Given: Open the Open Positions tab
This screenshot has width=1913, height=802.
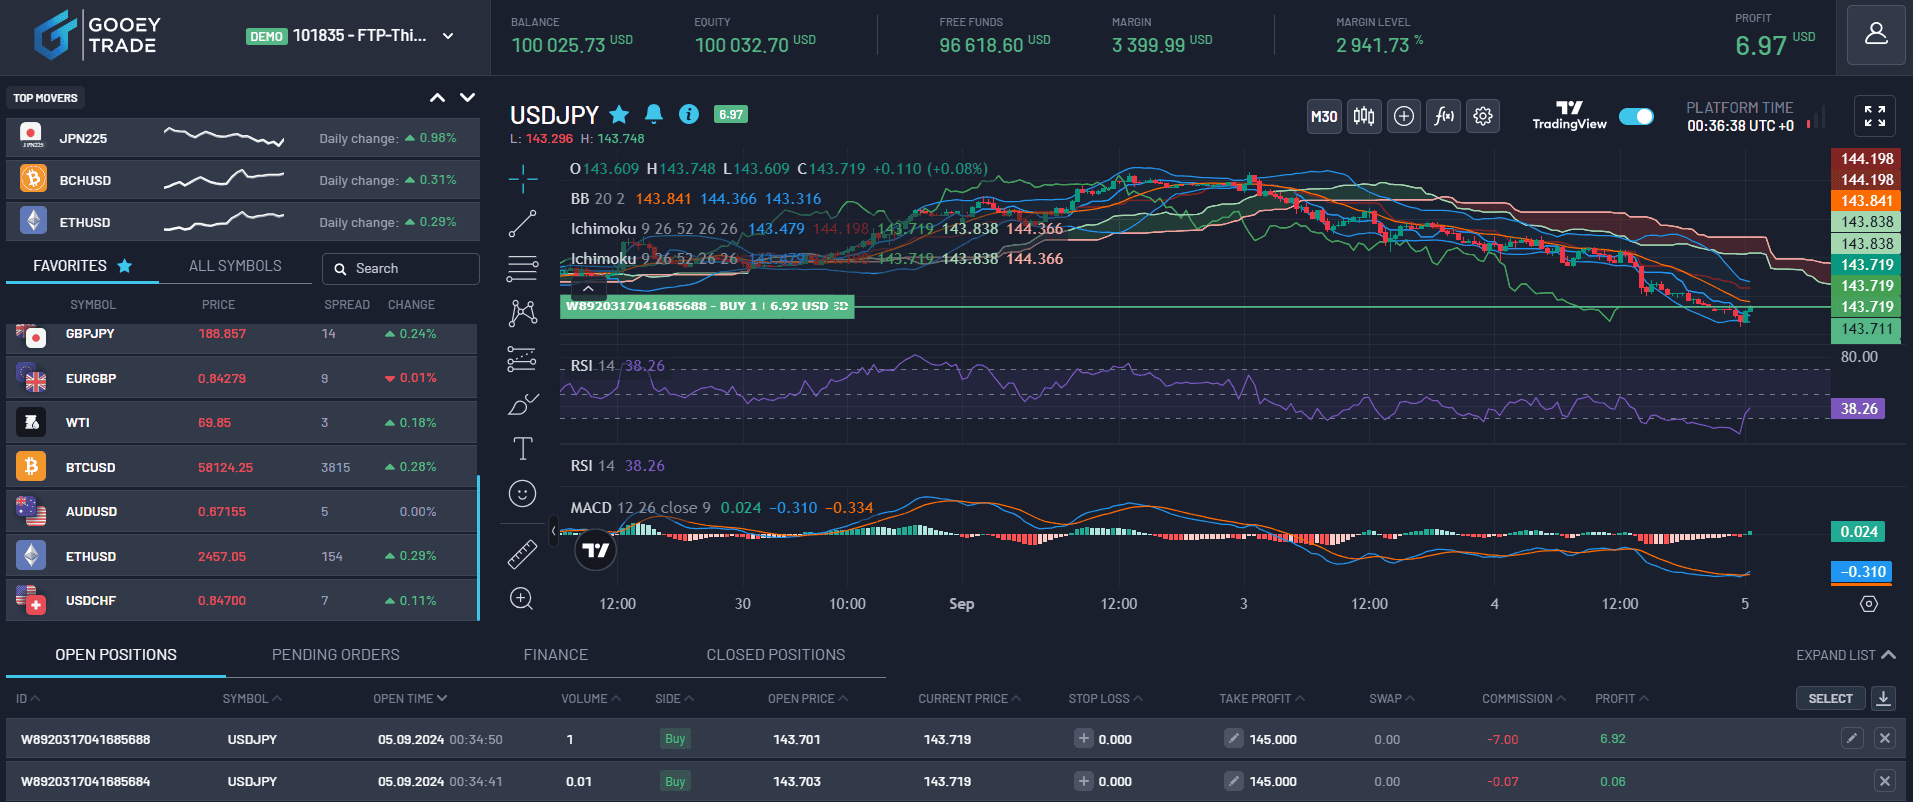Looking at the screenshot, I should click(x=116, y=655).
